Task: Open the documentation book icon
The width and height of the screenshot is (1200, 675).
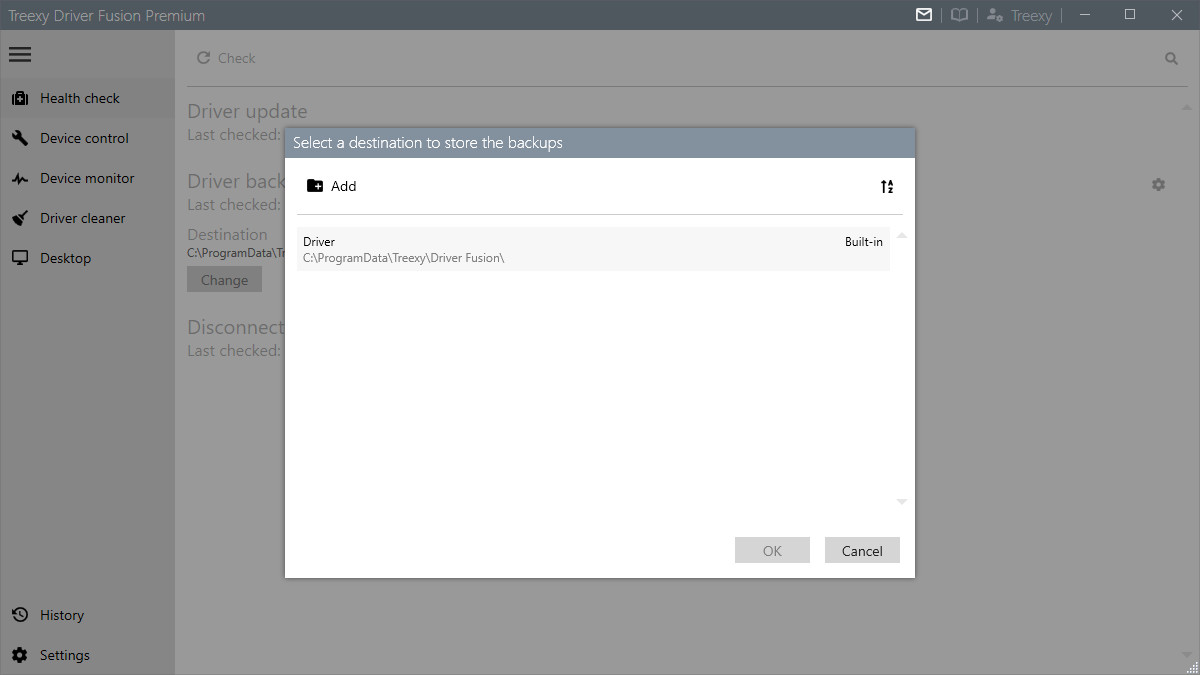Action: pos(959,15)
